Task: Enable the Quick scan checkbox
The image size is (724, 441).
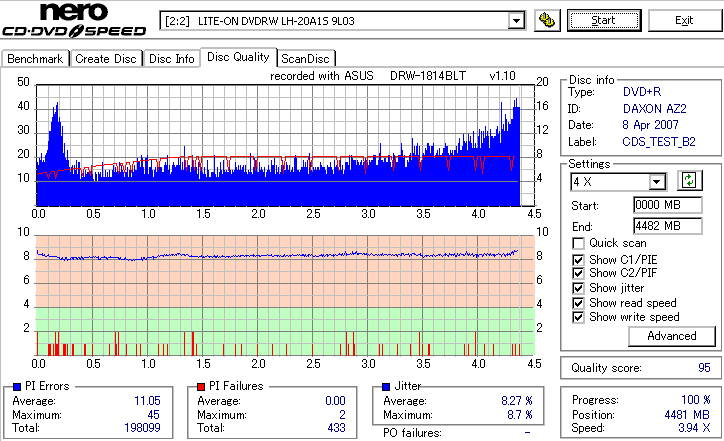Action: pyautogui.click(x=578, y=243)
